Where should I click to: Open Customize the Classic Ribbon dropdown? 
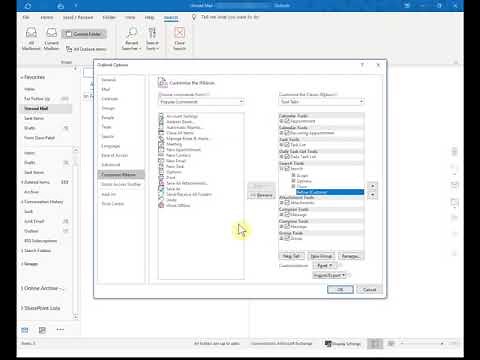(x=322, y=102)
